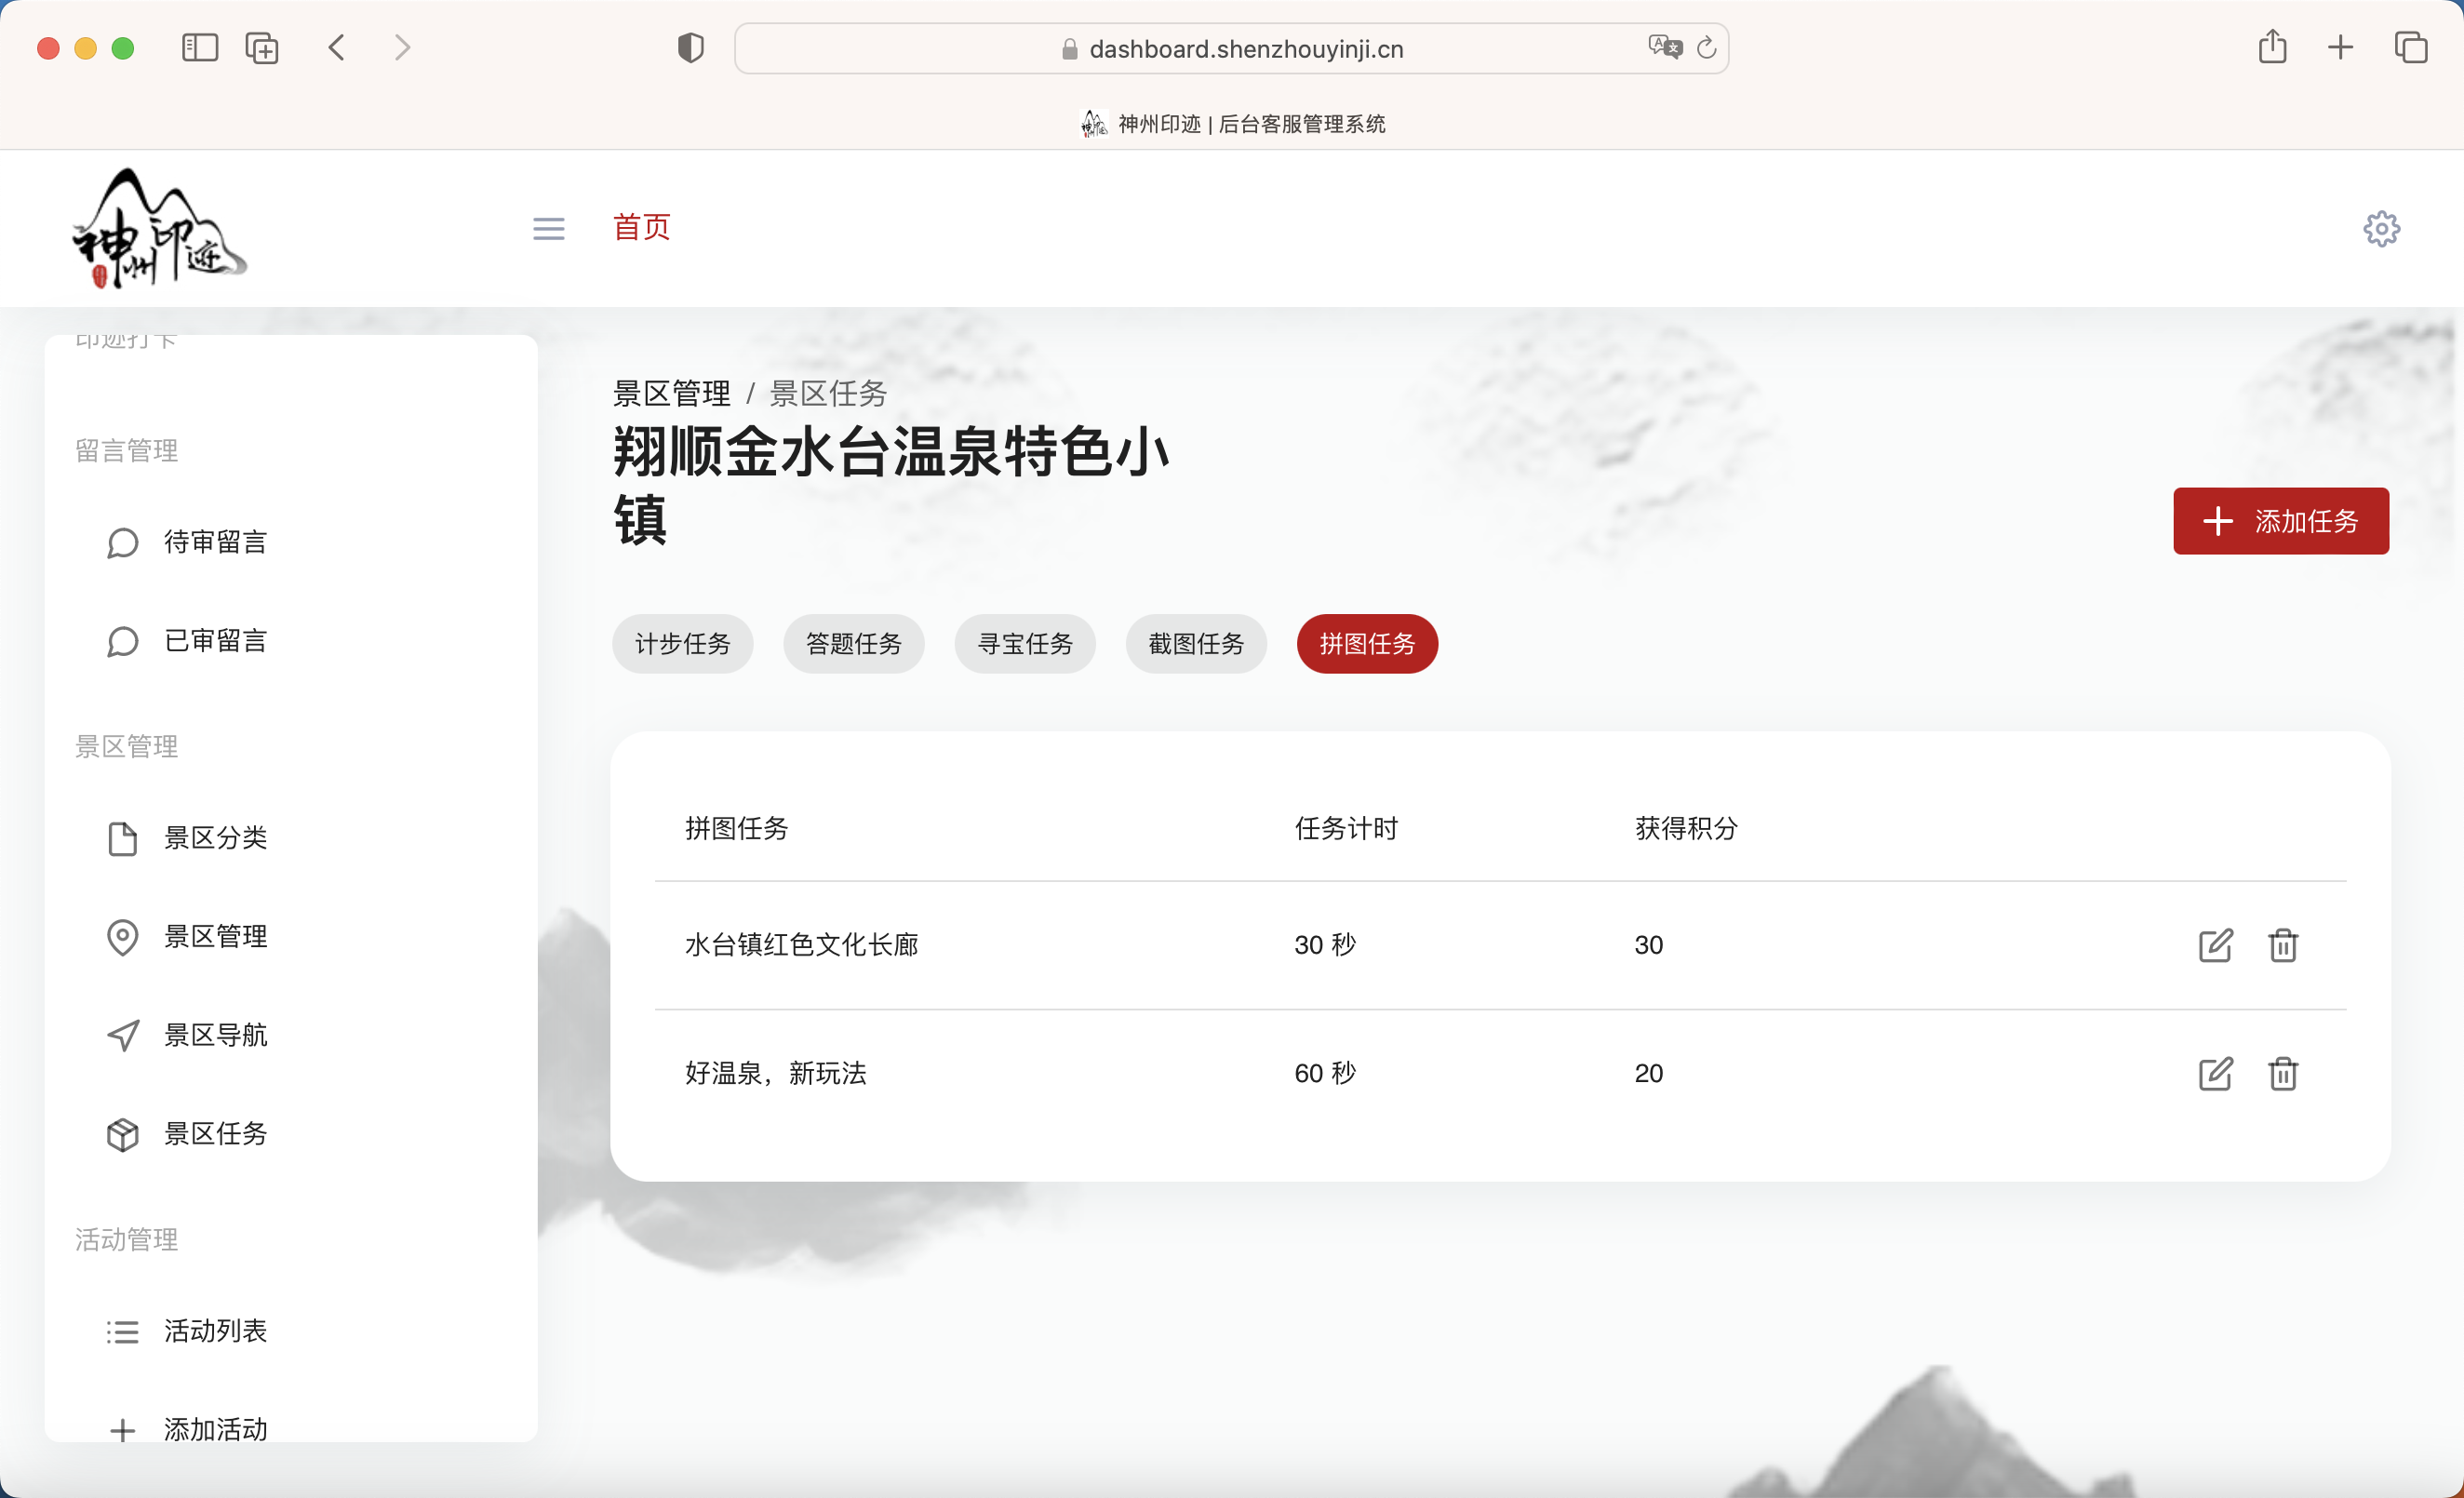Open 景区导航 via the navigation arrow icon
This screenshot has height=1498, width=2464.
pos(122,1035)
